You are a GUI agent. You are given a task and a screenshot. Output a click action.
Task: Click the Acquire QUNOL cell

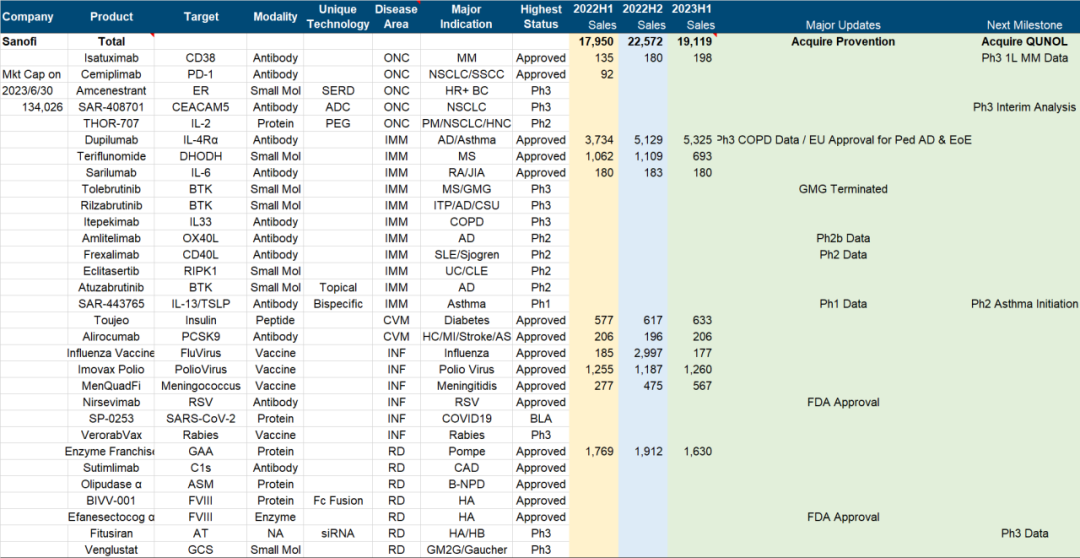1024,41
